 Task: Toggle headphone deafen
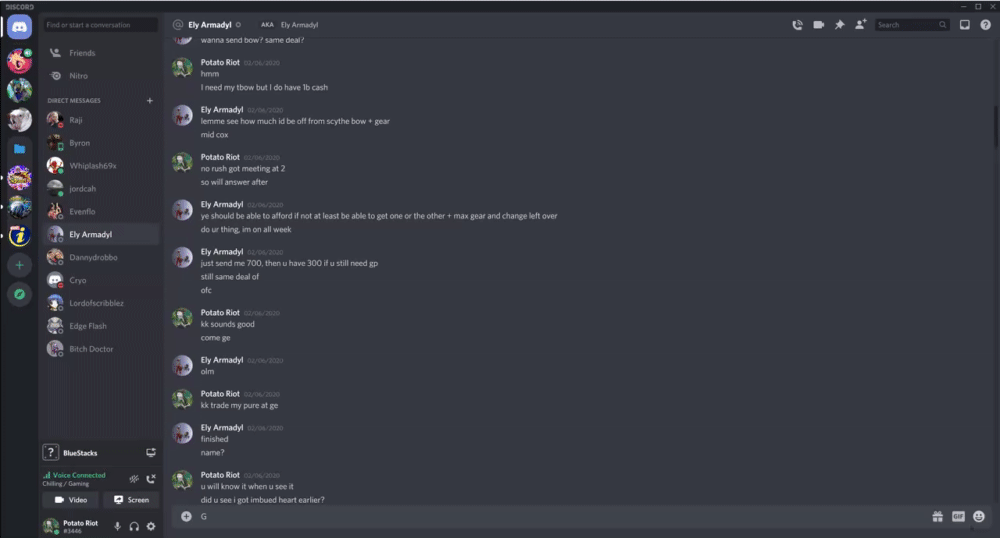pyautogui.click(x=134, y=526)
